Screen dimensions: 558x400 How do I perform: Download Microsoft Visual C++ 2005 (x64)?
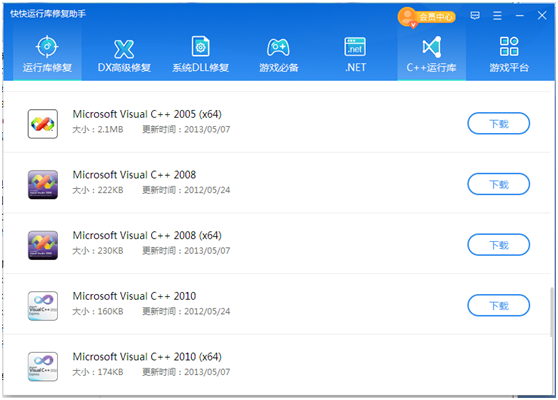pos(499,123)
